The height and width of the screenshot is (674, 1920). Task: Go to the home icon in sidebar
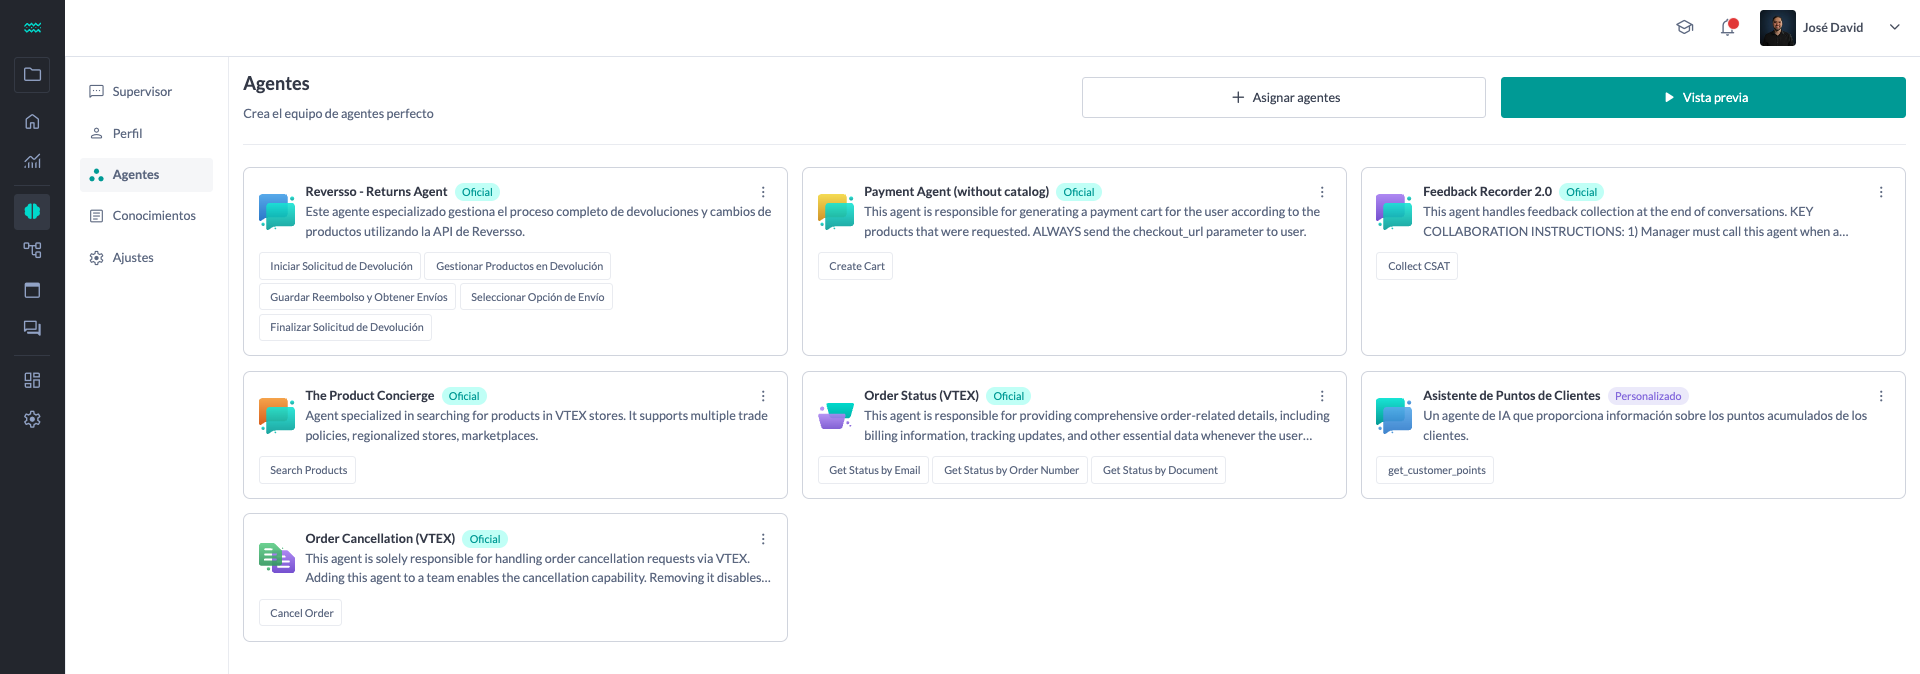coord(32,122)
